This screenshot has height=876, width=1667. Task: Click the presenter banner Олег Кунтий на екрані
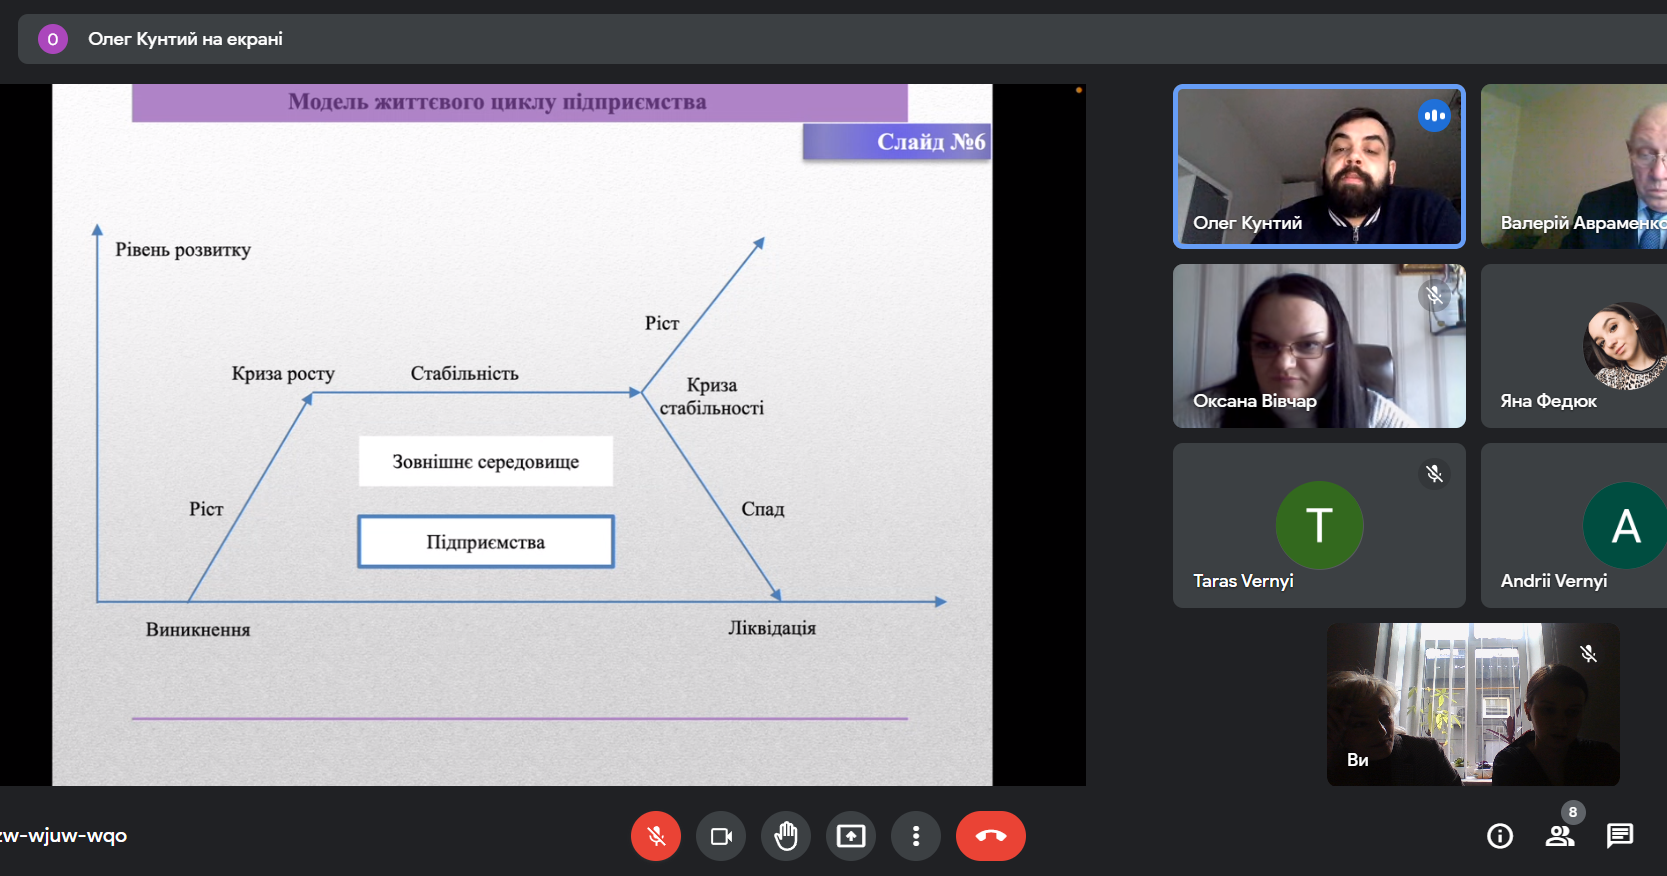185,39
